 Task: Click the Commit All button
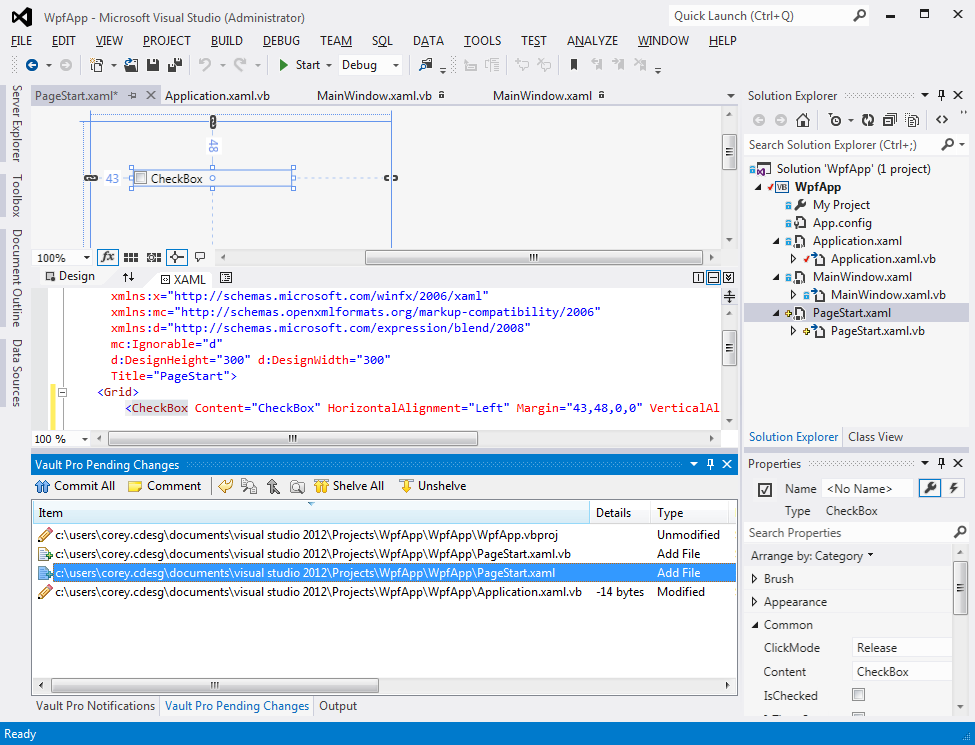[75, 486]
